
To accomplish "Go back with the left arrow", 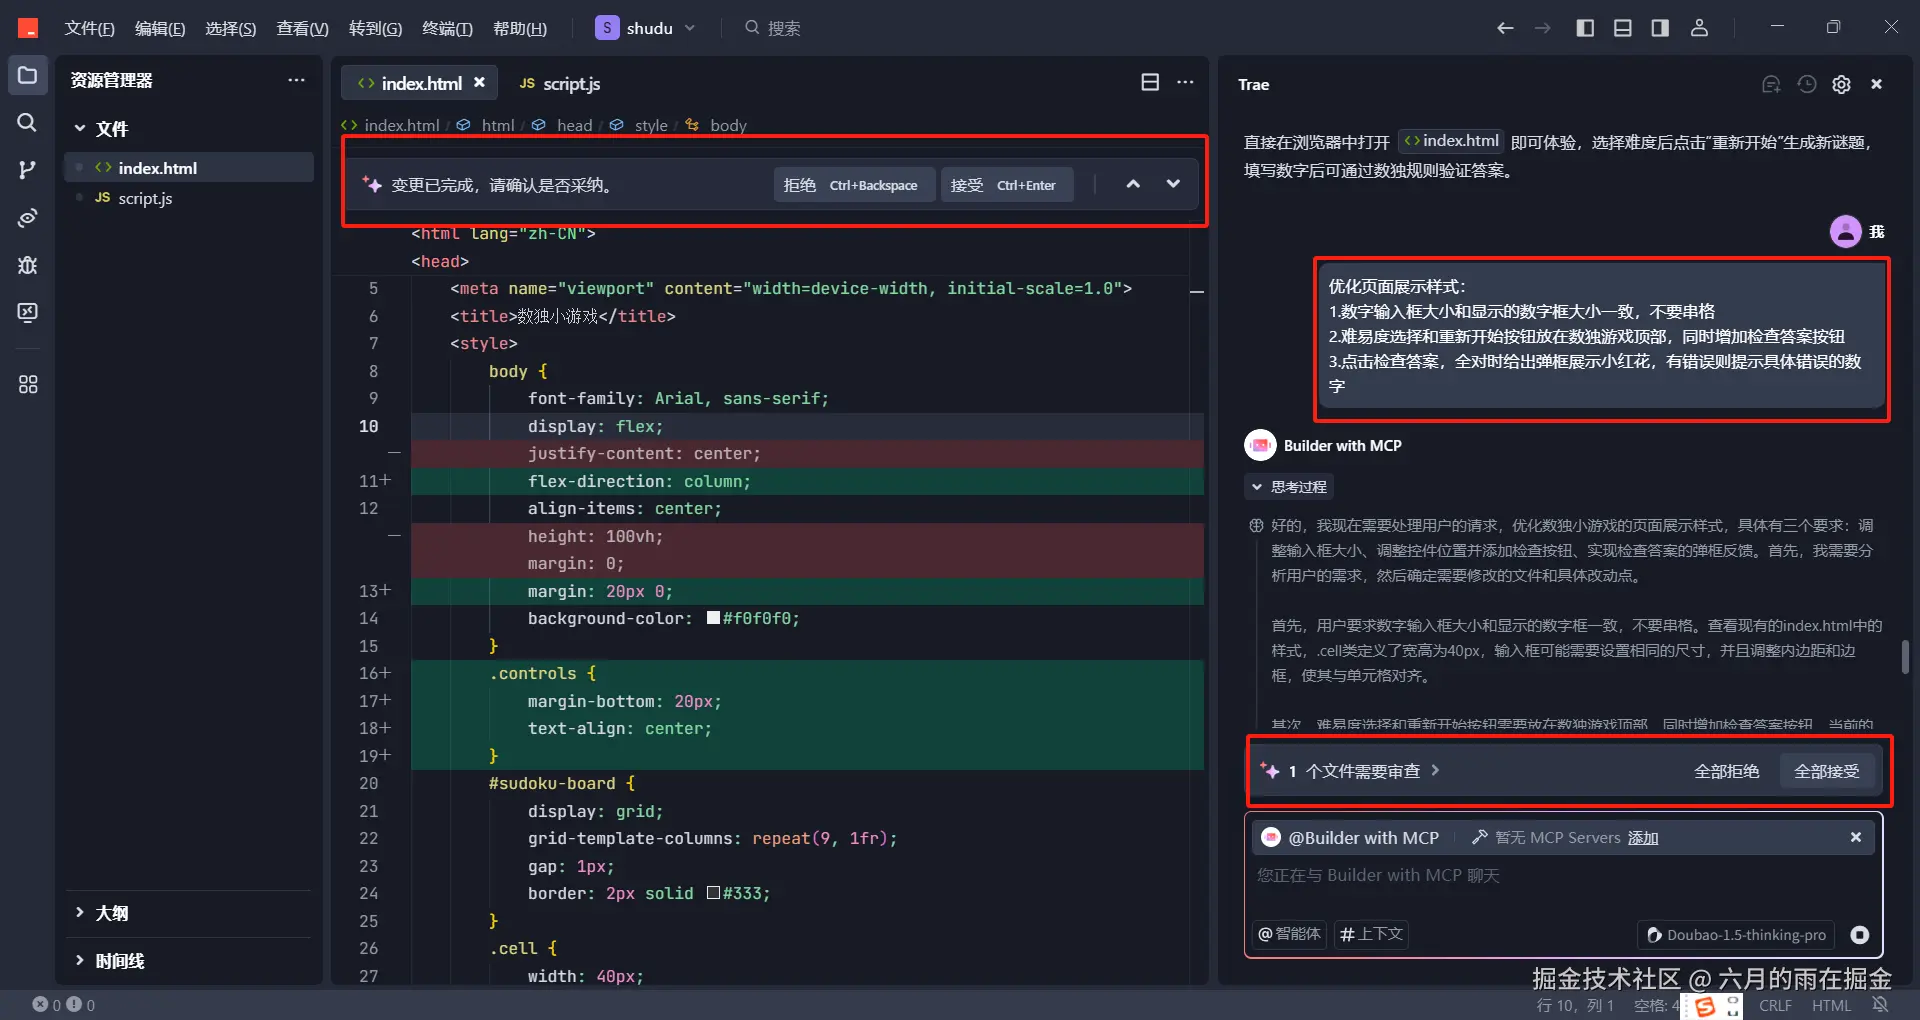I will point(1505,28).
